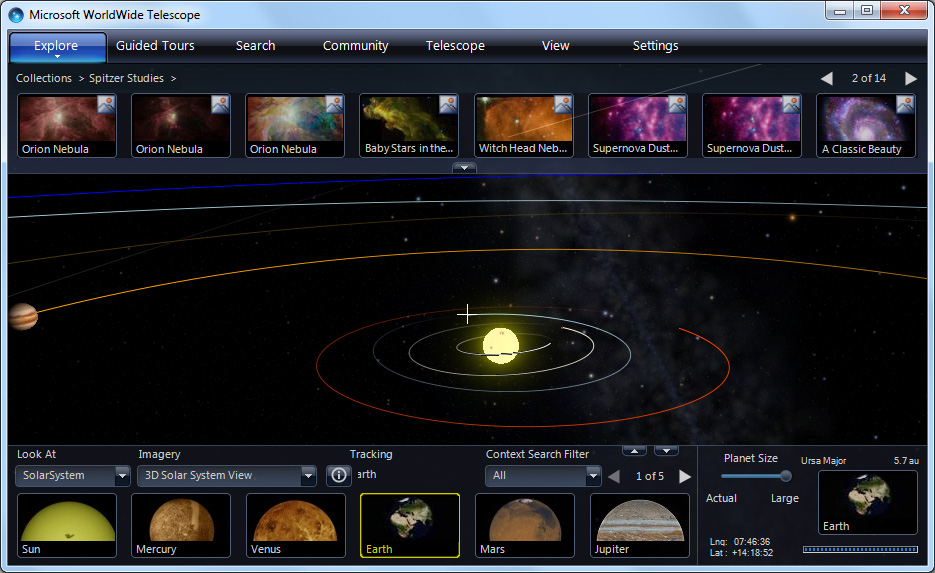Select the Sun thumbnail
935x573 pixels.
(67, 525)
